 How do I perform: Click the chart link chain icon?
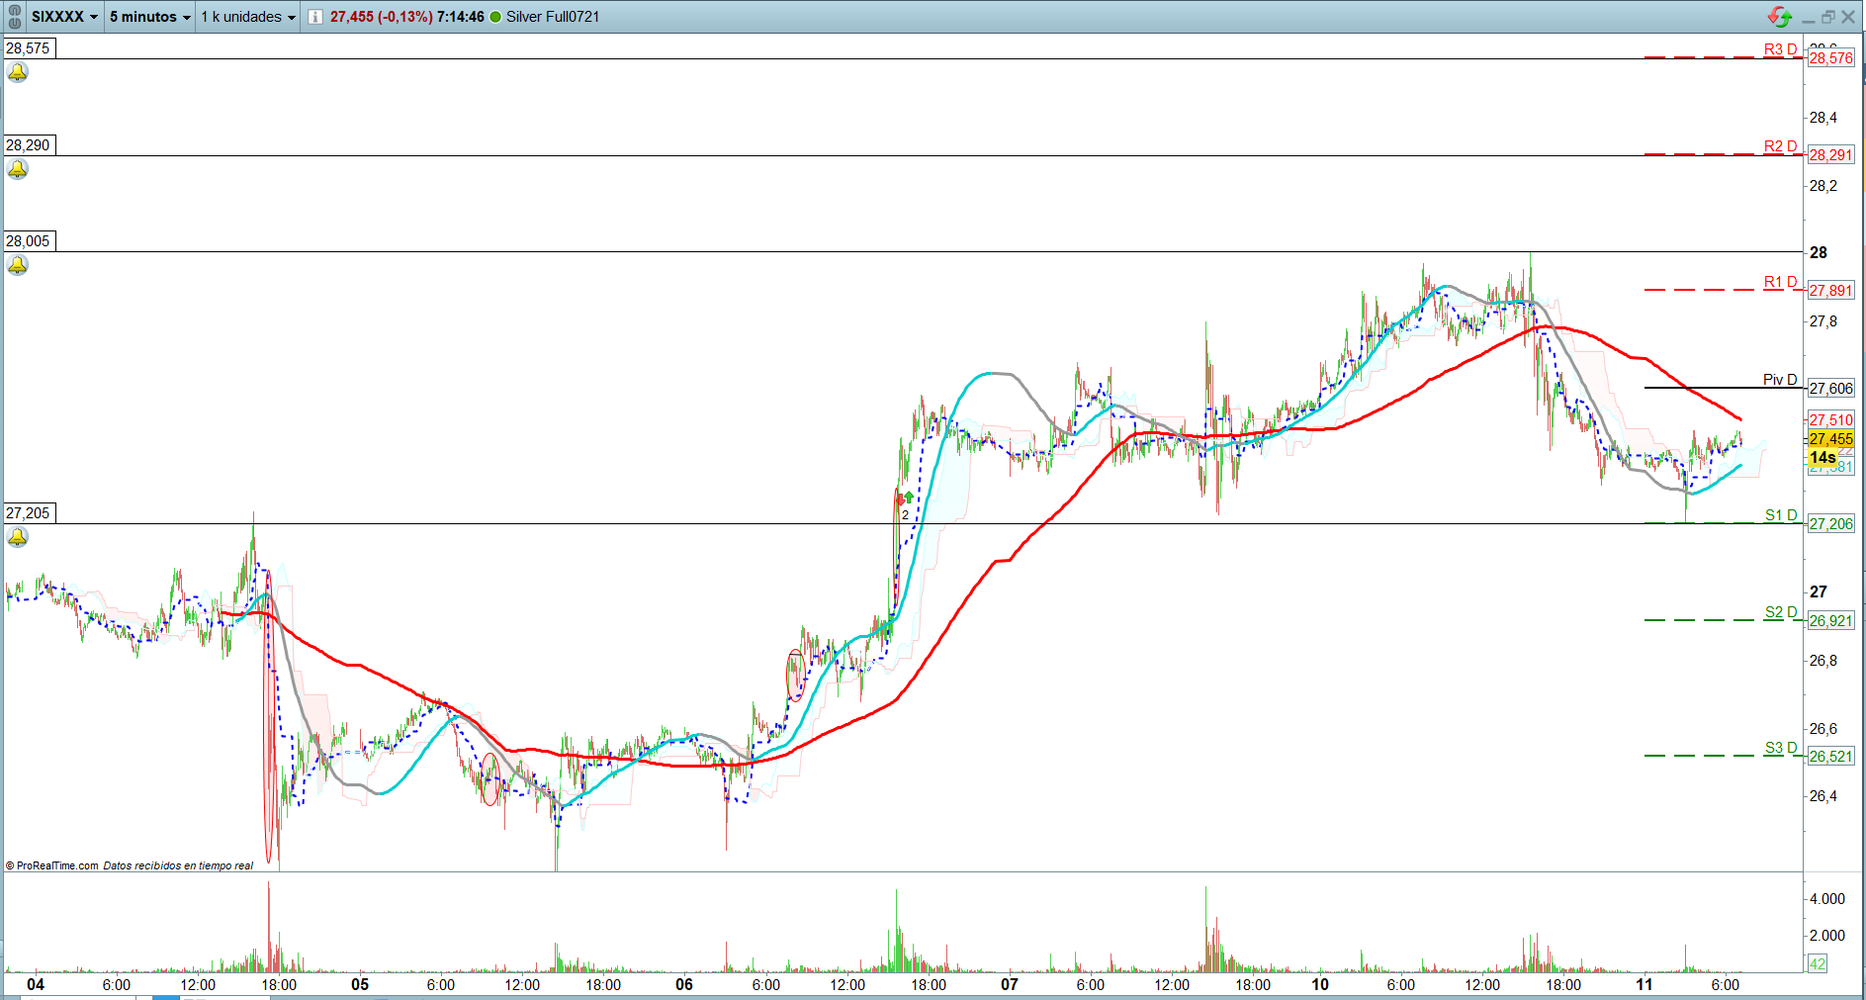click(x=14, y=16)
